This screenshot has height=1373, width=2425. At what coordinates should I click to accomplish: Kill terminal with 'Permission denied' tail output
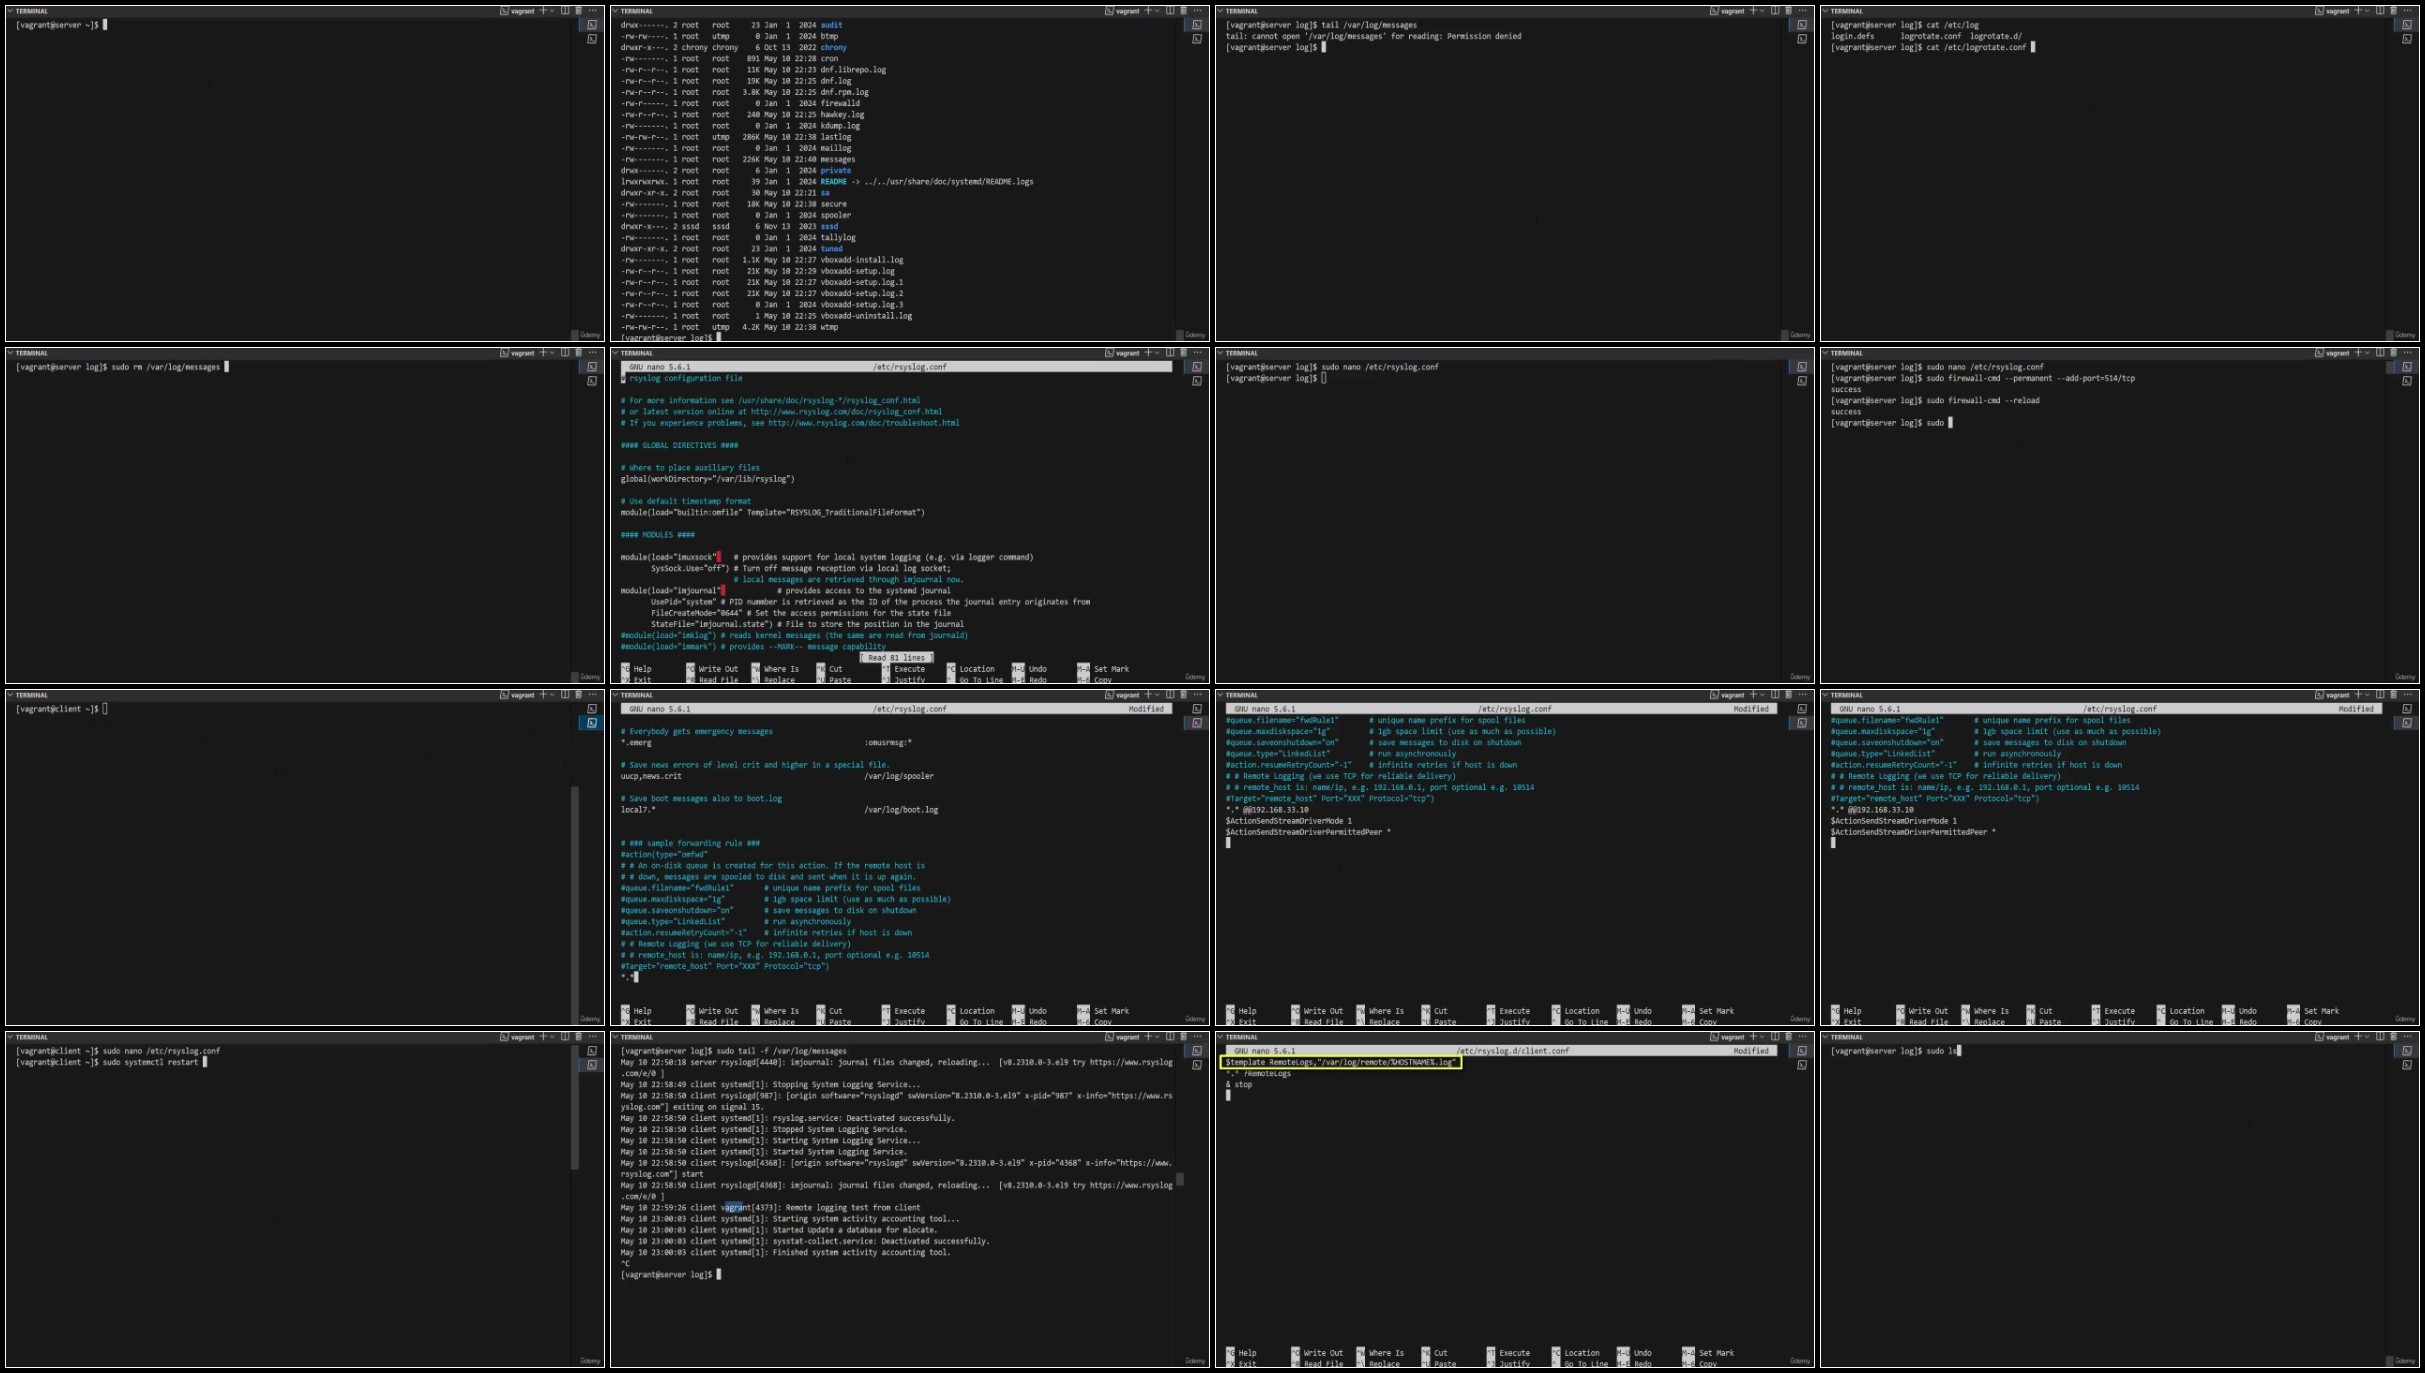point(1788,11)
